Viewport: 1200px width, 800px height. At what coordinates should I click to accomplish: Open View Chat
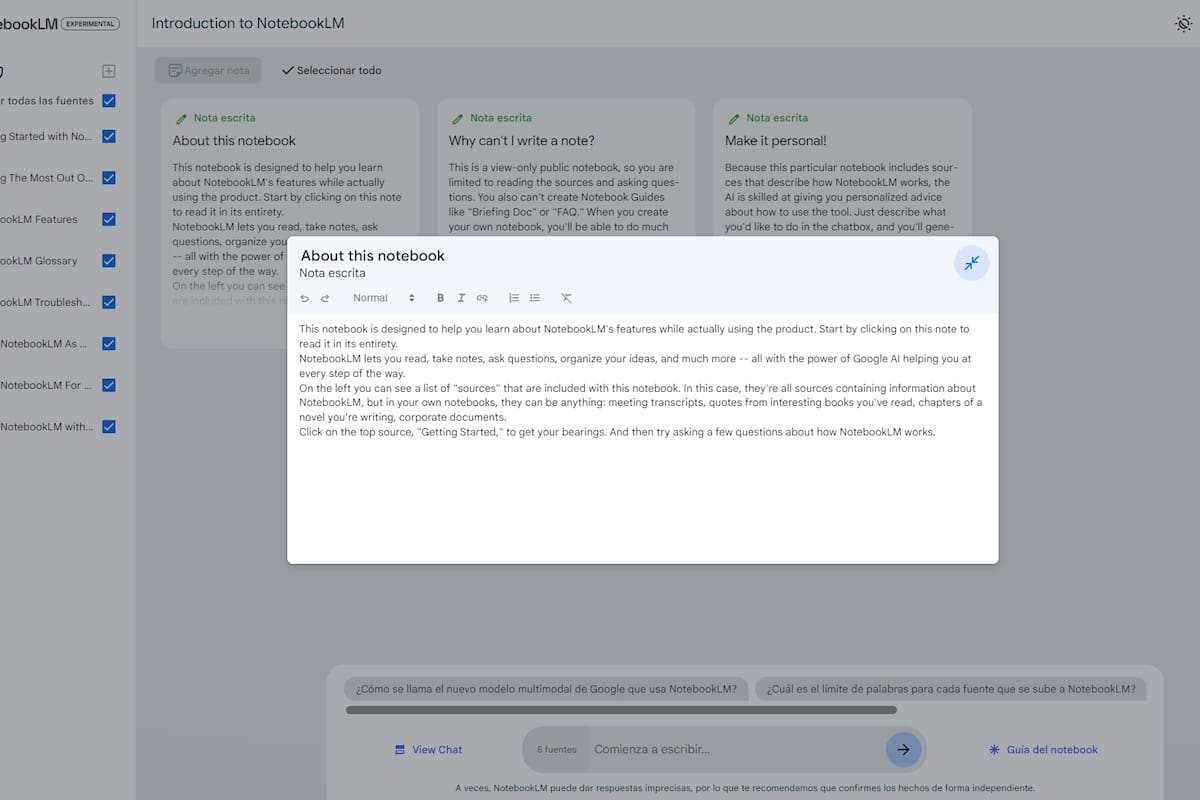click(x=428, y=749)
